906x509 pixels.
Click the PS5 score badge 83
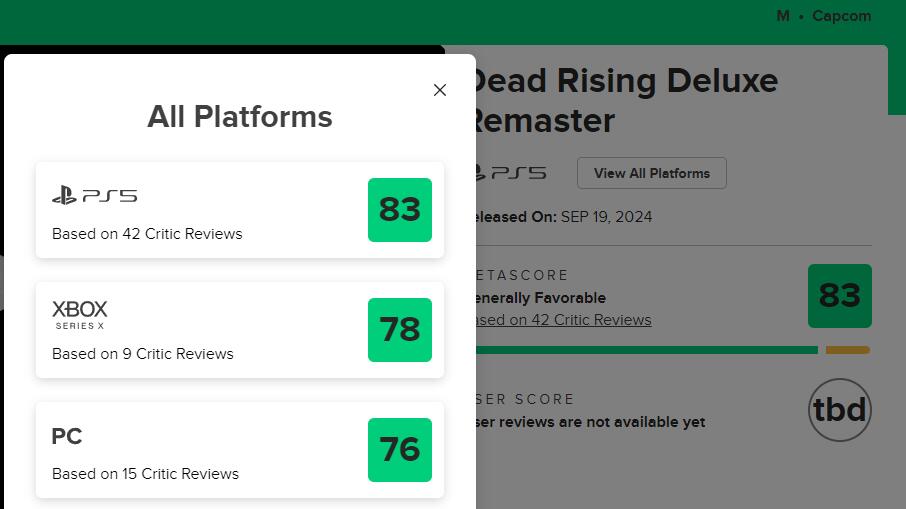tap(399, 210)
